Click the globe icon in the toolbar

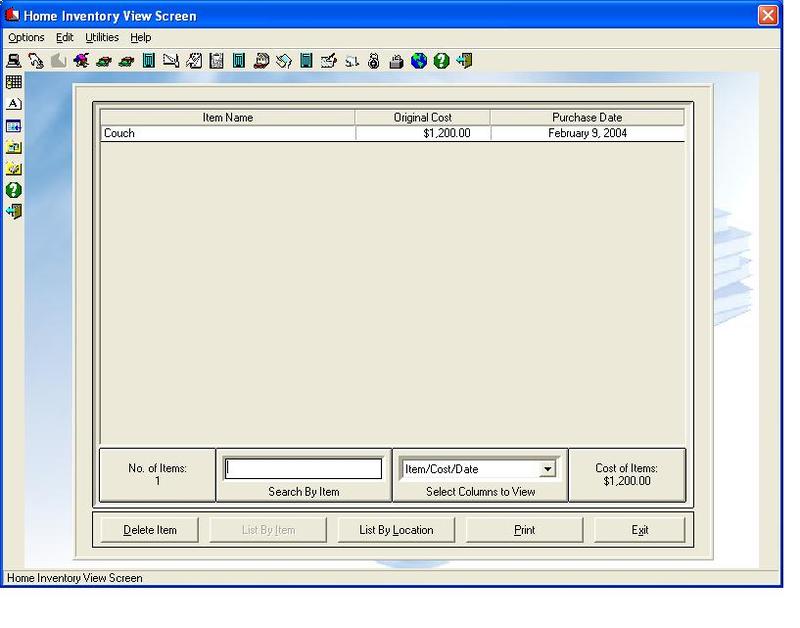coord(419,61)
